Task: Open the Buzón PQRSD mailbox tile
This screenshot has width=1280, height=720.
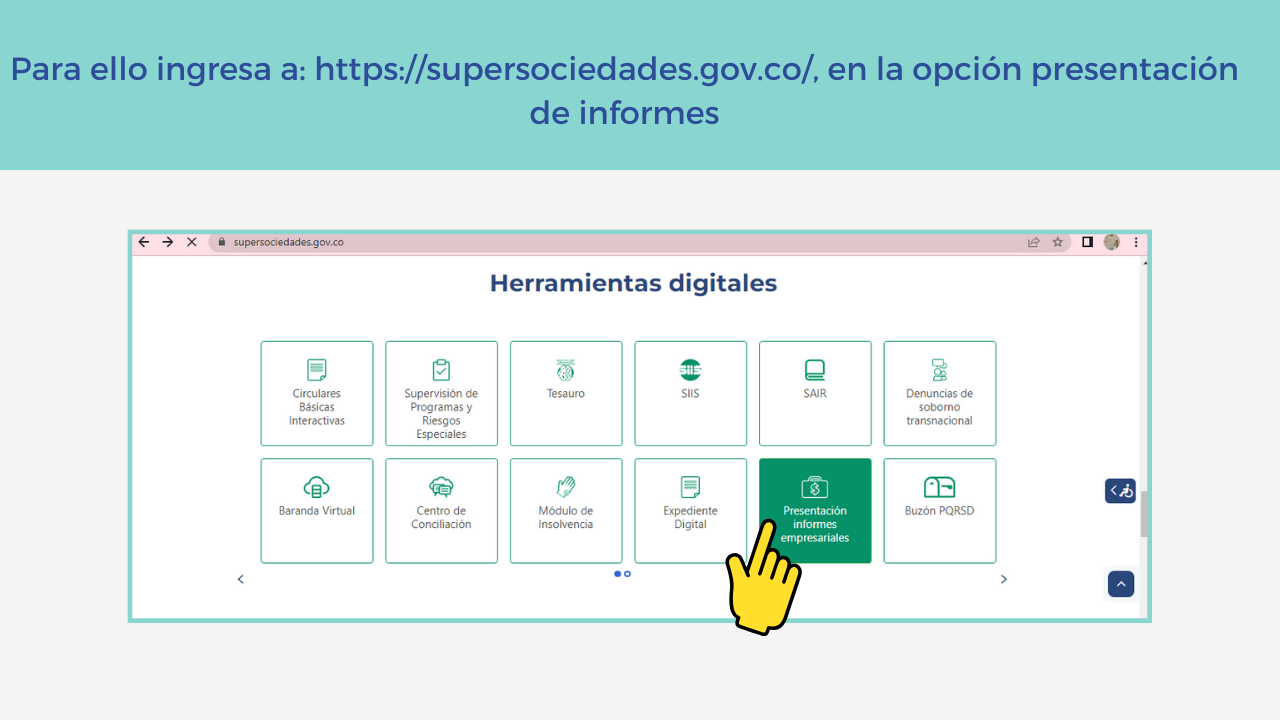Action: tap(939, 510)
